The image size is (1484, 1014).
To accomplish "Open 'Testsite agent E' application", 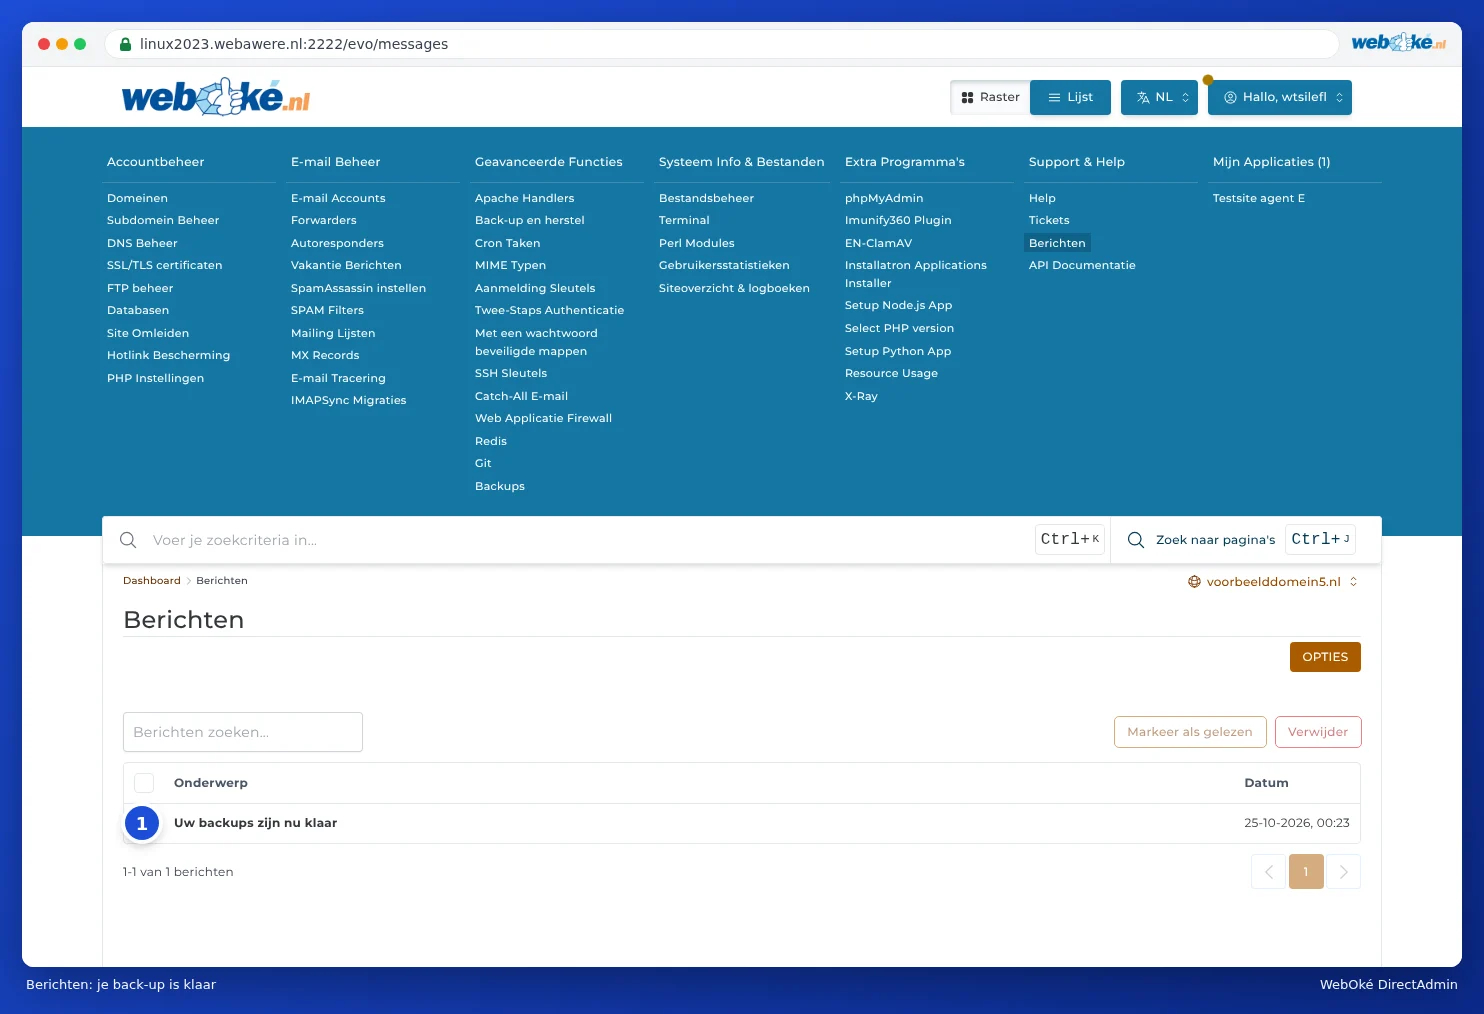I will tap(1259, 198).
